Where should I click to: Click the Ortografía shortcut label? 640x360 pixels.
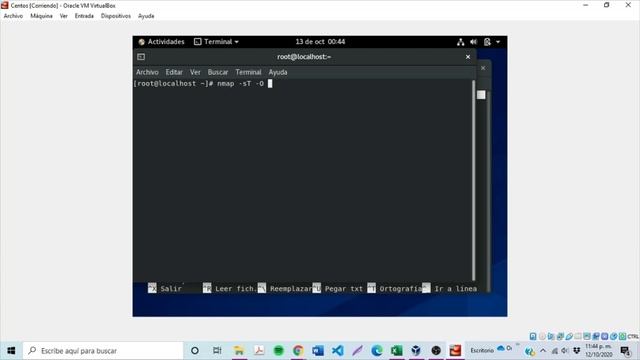(x=400, y=289)
